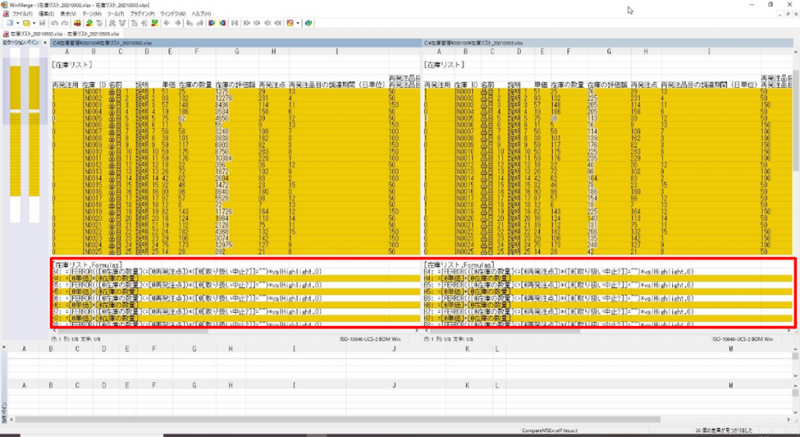
Task: Click [在庫リスト.Formulas] heading in right pane
Action: point(459,265)
